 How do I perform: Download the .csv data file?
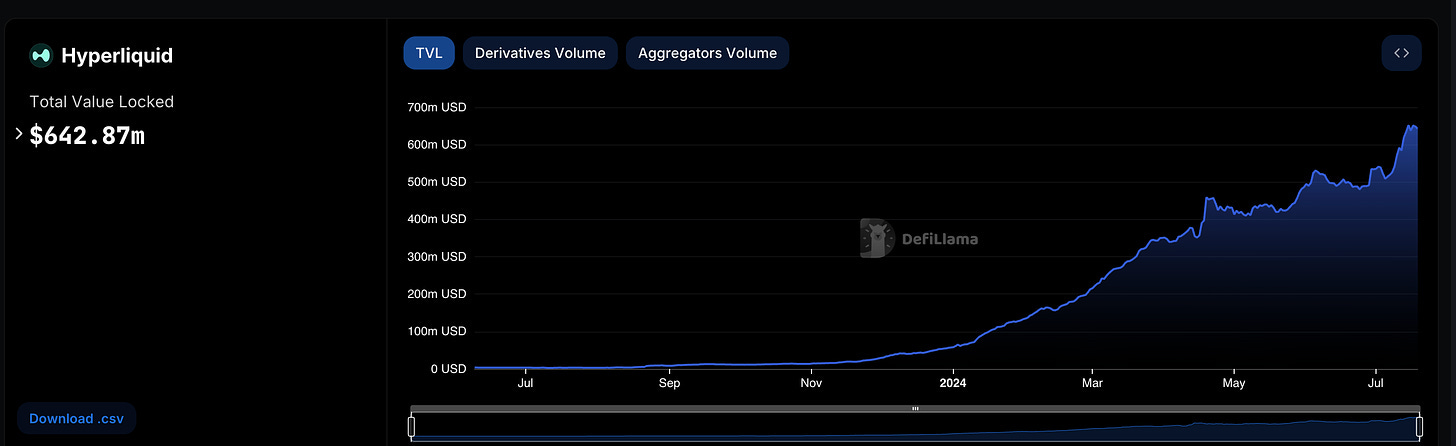coord(76,419)
